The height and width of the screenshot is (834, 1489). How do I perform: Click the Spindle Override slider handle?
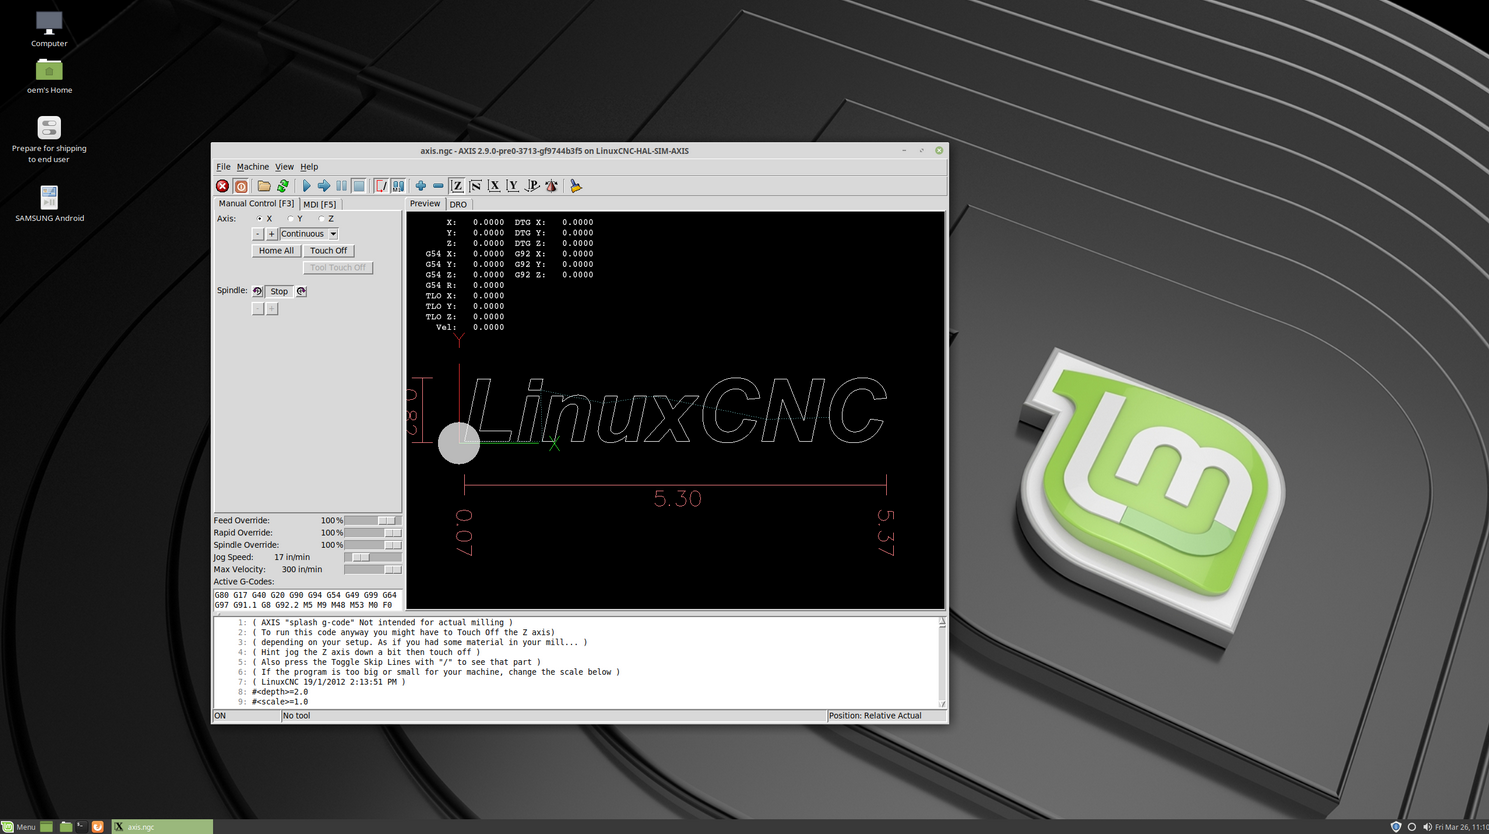(392, 545)
